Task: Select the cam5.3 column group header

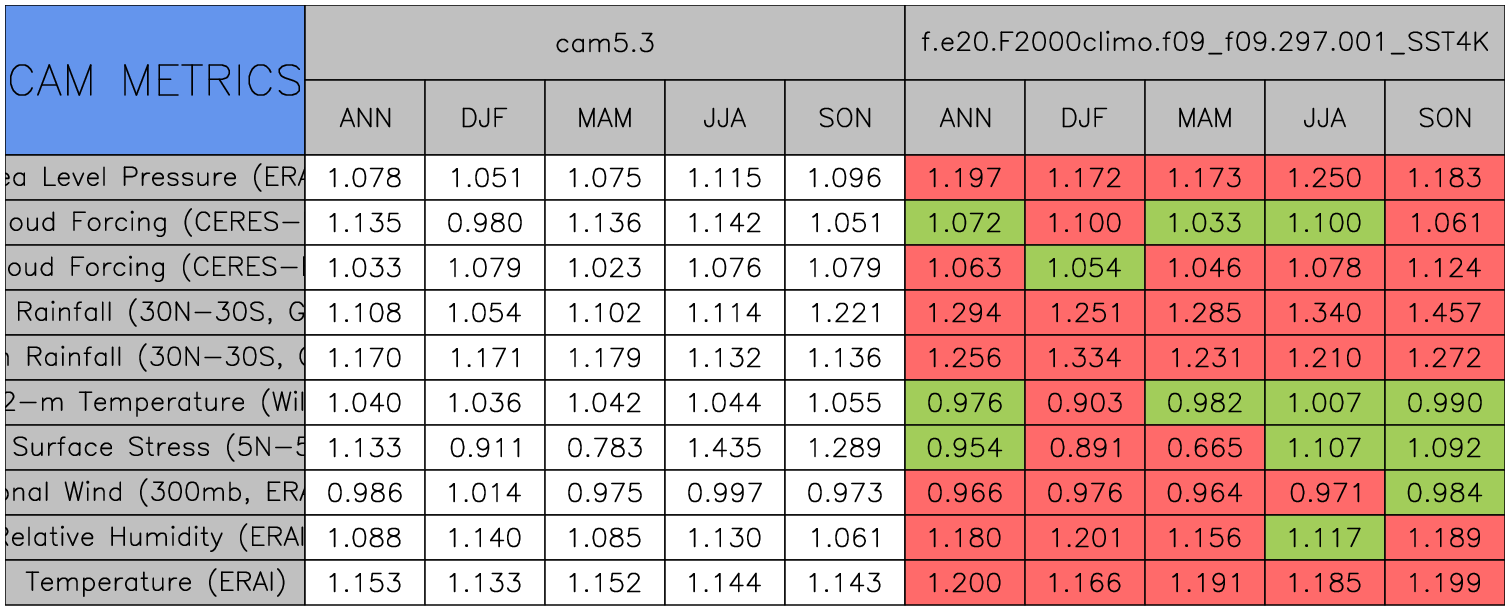Action: click(604, 43)
